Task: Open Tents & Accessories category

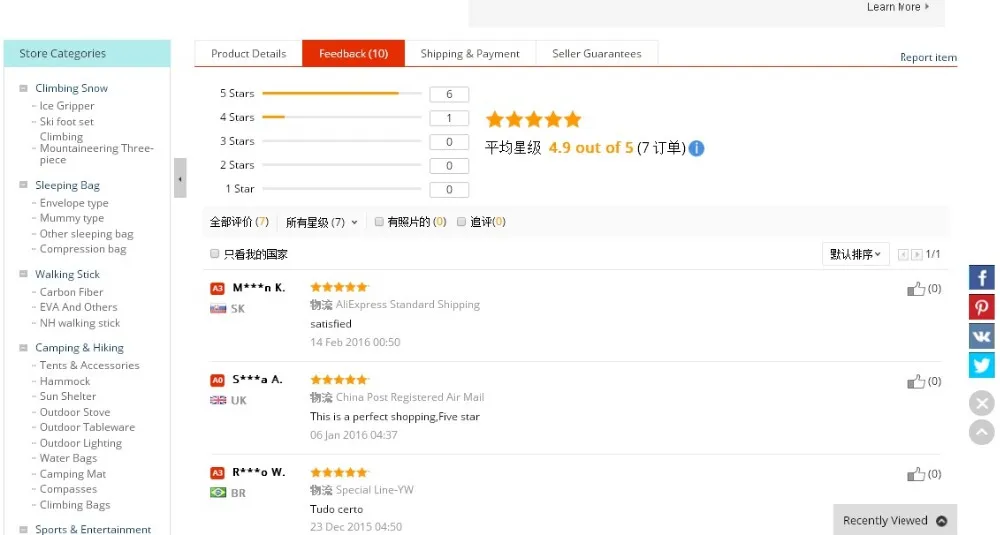Action: pos(89,365)
